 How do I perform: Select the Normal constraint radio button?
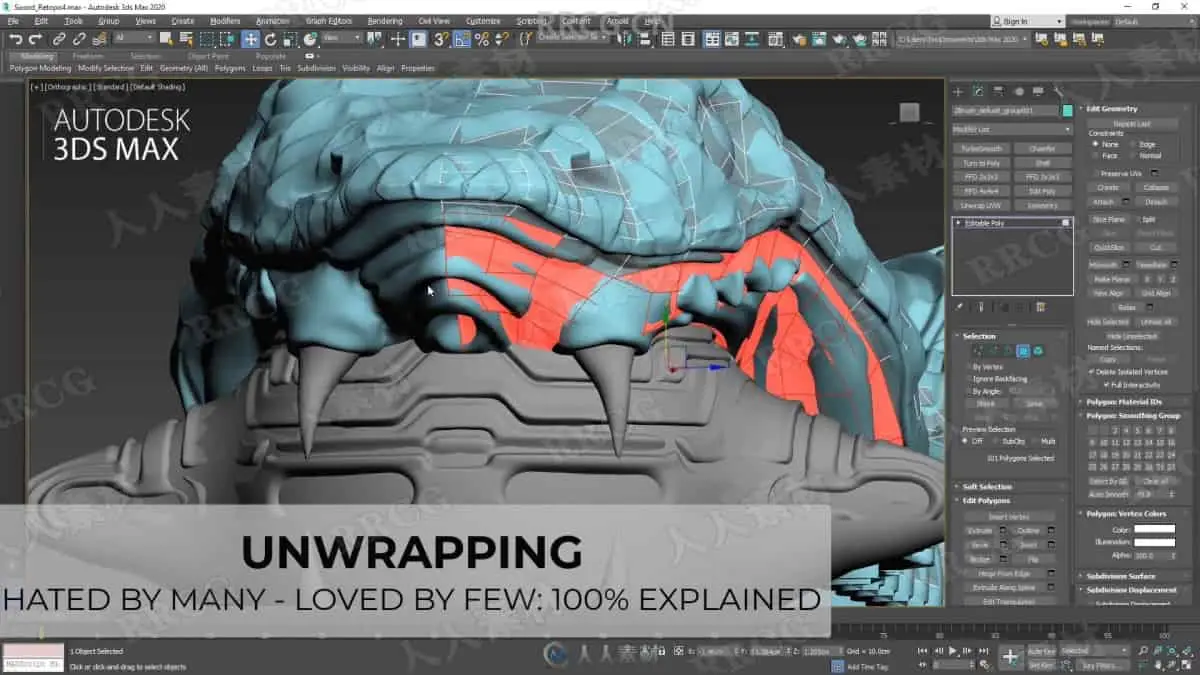1133,156
